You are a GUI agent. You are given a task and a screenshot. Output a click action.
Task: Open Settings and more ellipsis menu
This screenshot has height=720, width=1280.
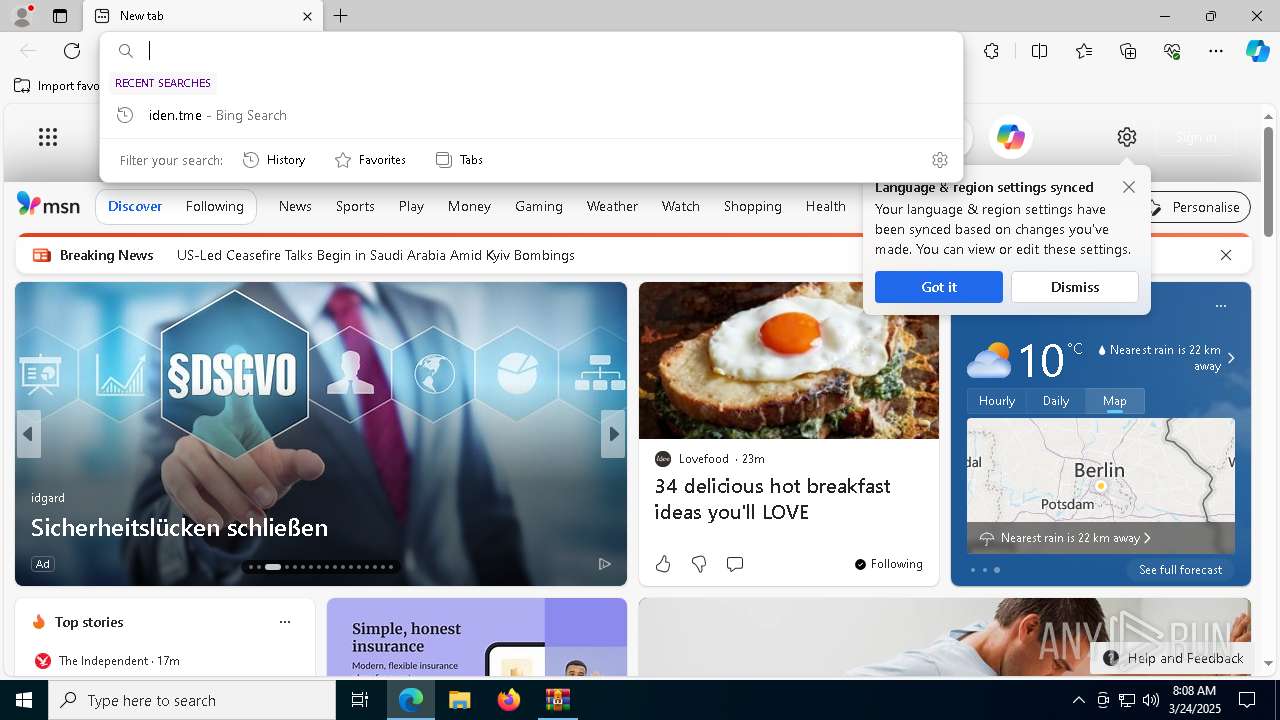click(1216, 51)
